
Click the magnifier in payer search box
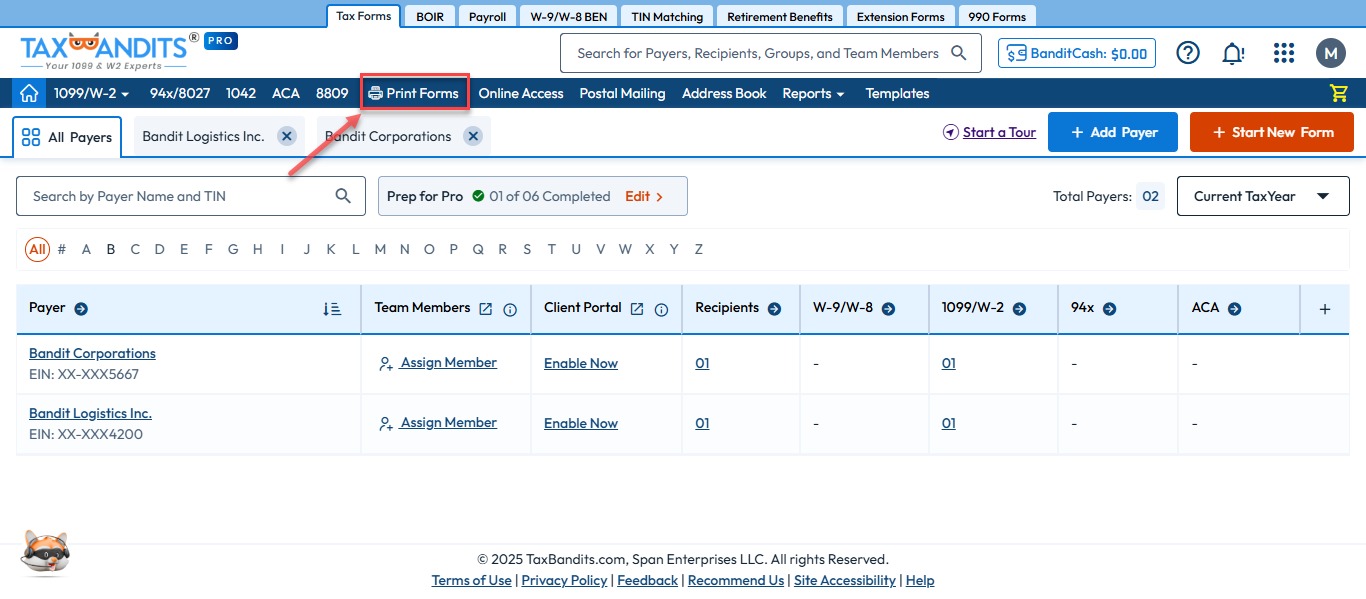pos(343,196)
